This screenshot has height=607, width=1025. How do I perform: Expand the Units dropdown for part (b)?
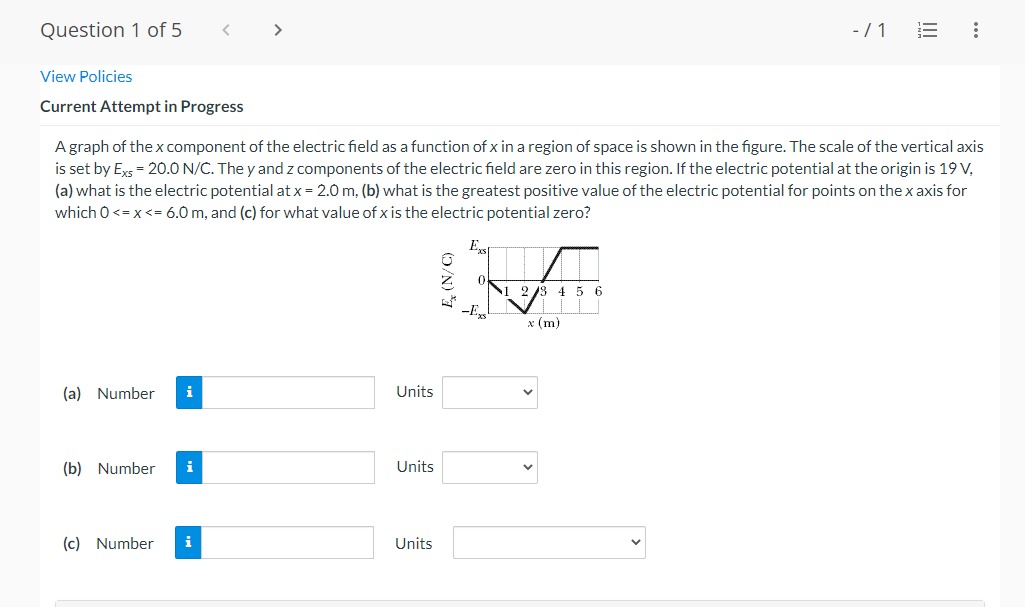point(490,467)
